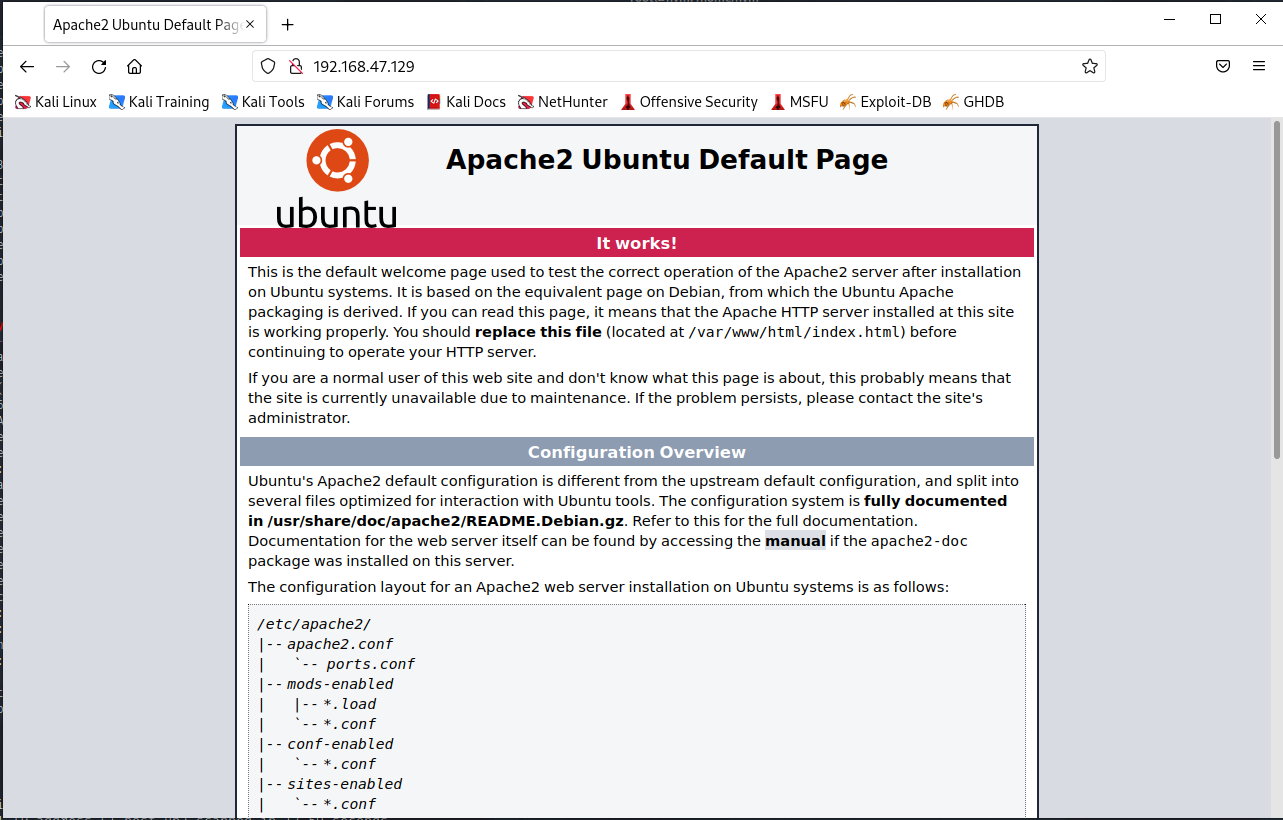The width and height of the screenshot is (1283, 820).
Task: Open the Kali Docs bookmark
Action: pos(466,101)
